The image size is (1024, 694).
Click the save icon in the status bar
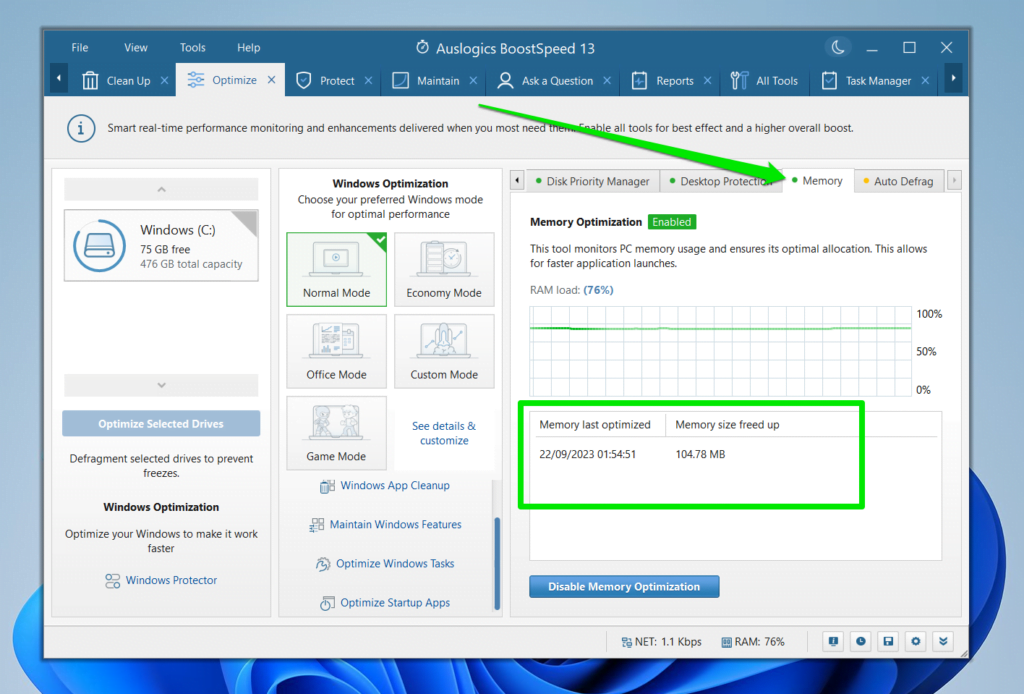(888, 641)
